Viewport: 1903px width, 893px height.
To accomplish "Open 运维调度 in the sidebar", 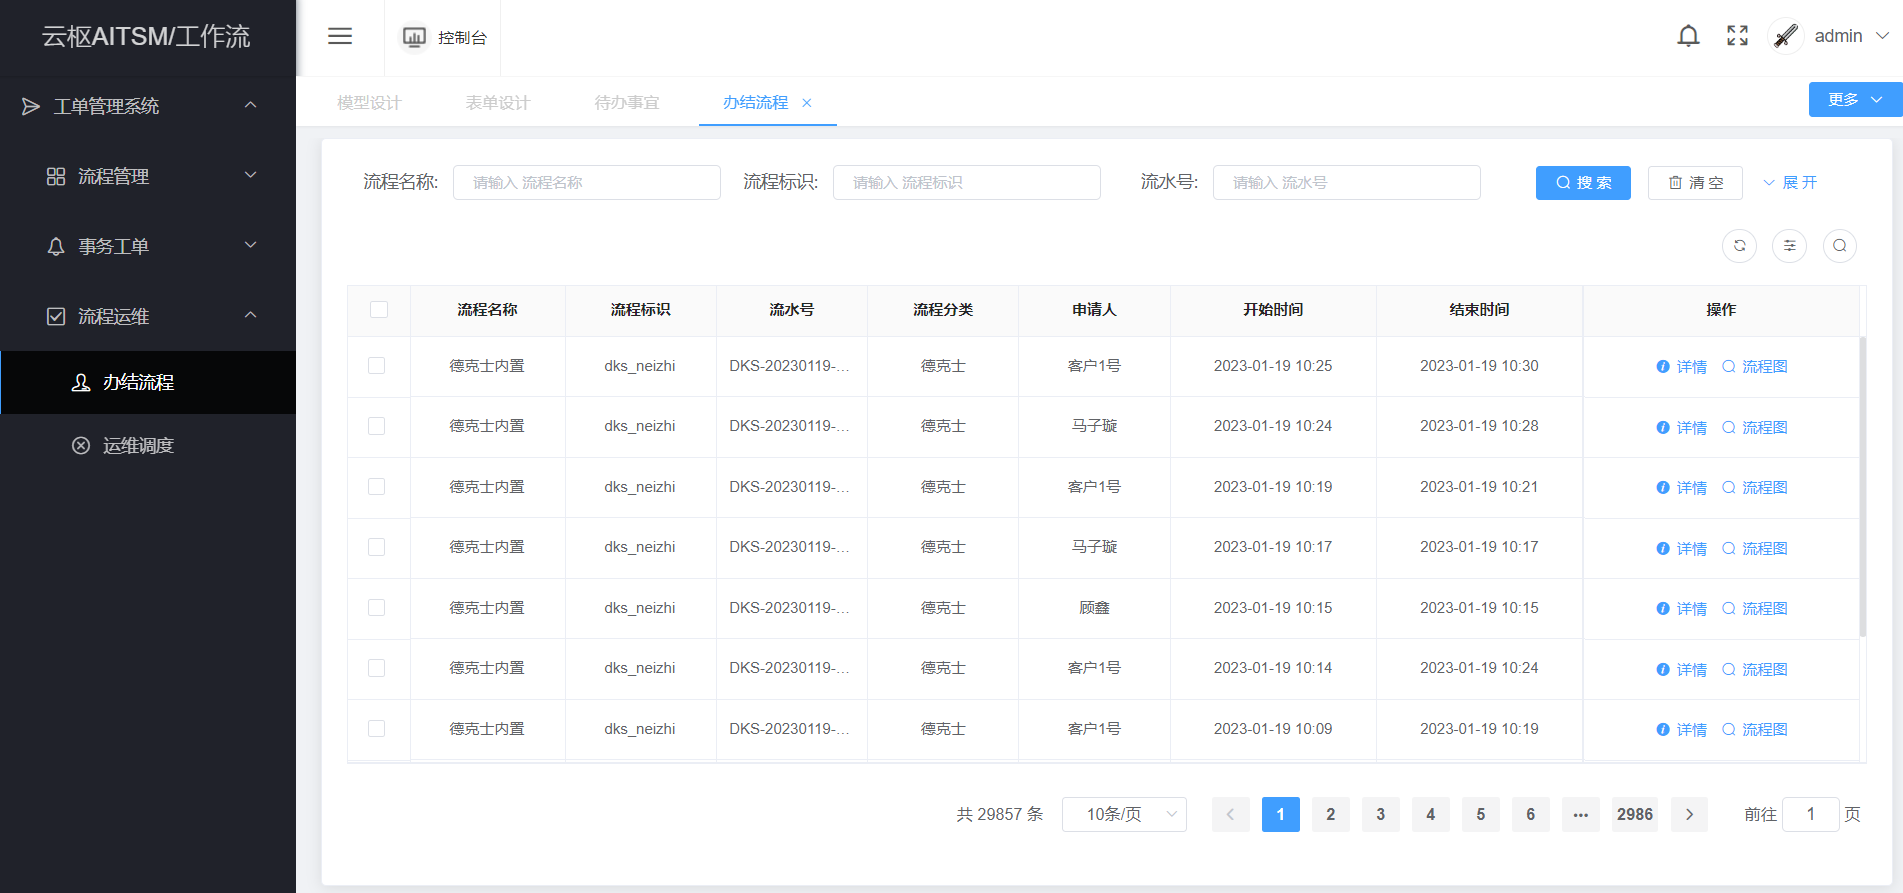I will [x=148, y=445].
